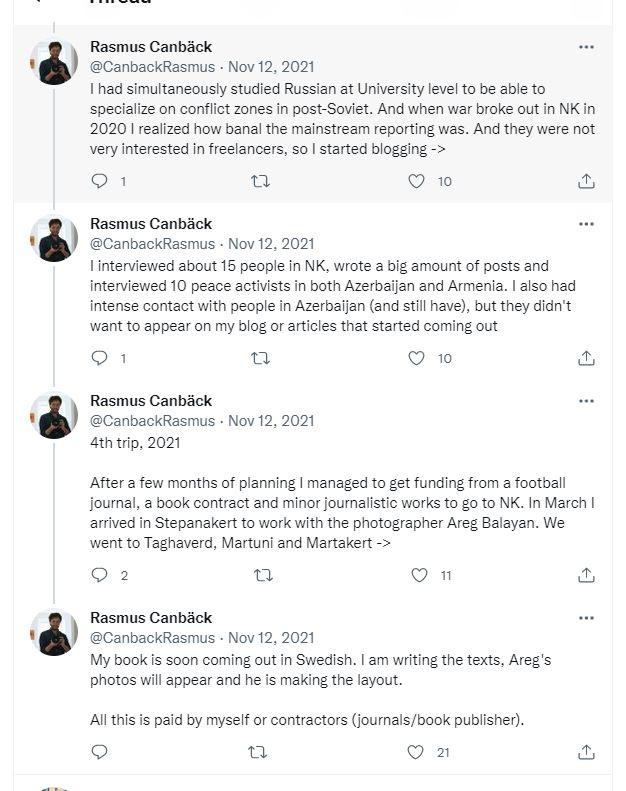This screenshot has width=626, height=791.
Task: Like the tweet about the Swedish book
Action: coord(415,752)
